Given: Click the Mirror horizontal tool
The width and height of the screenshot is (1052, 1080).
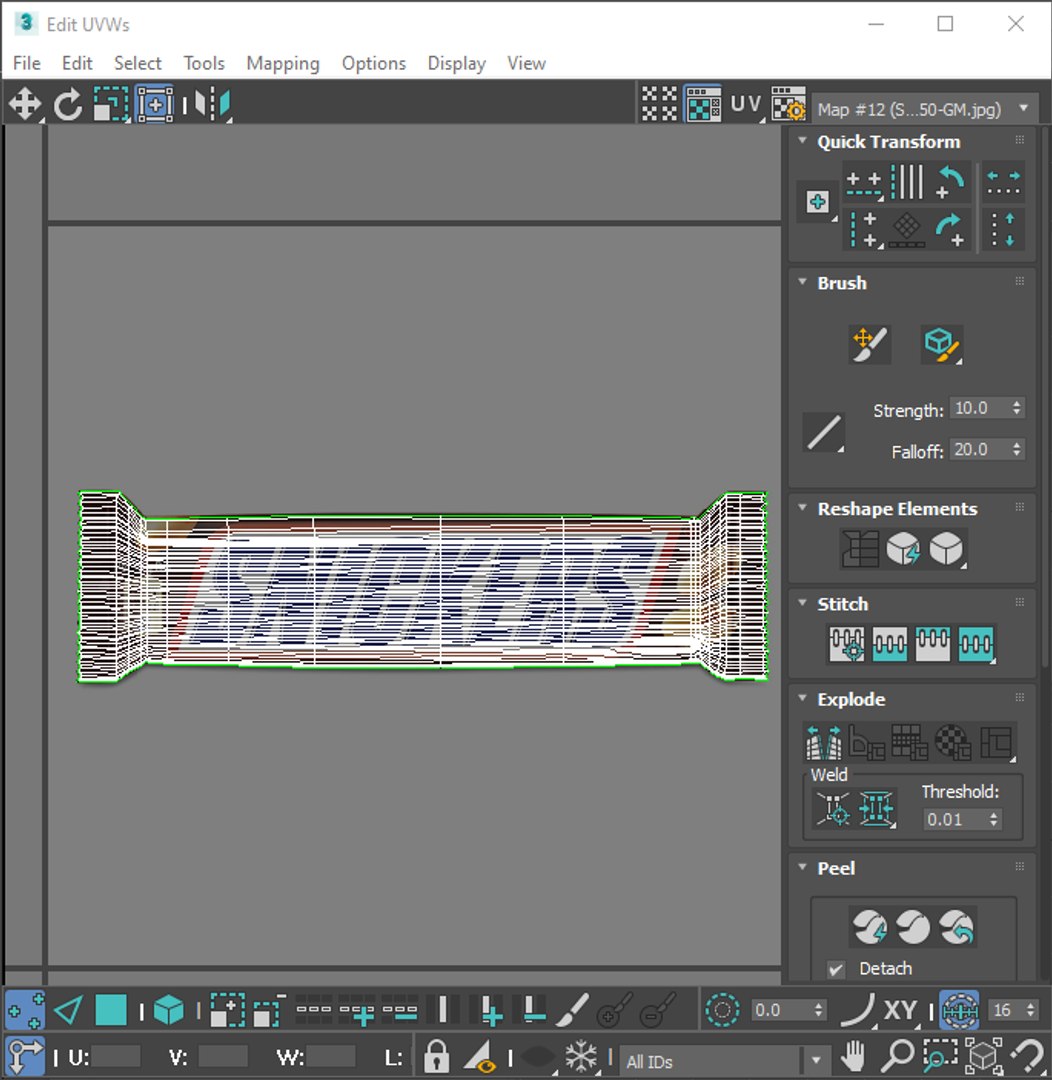Looking at the screenshot, I should point(212,105).
